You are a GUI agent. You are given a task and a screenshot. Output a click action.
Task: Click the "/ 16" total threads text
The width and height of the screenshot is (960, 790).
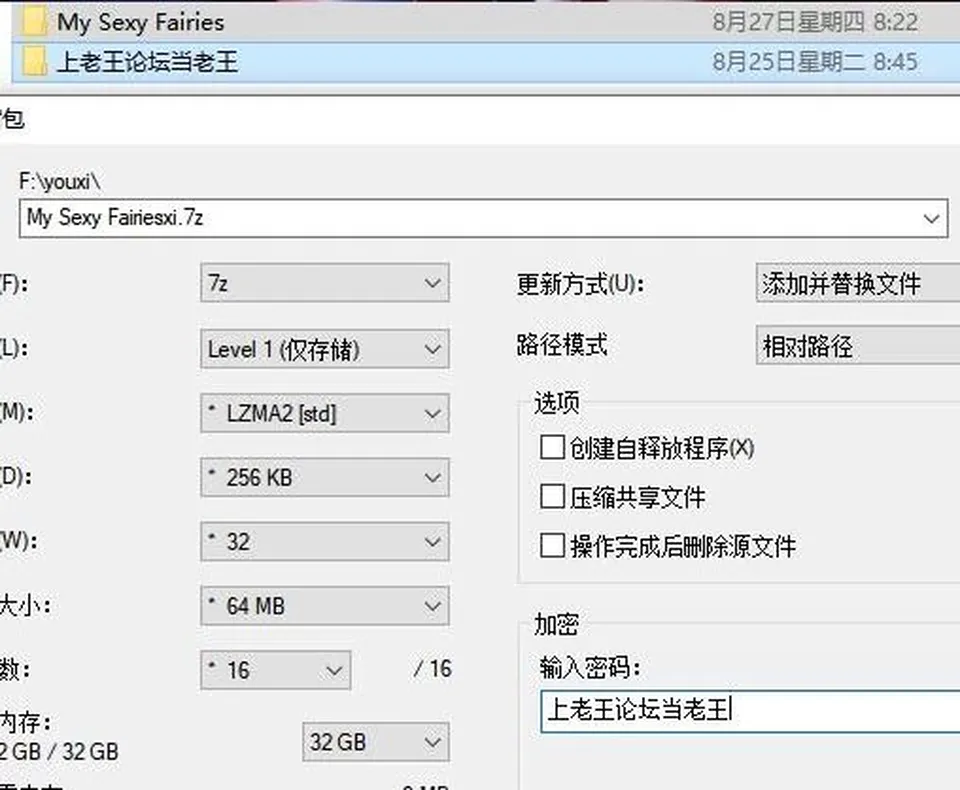(x=432, y=669)
